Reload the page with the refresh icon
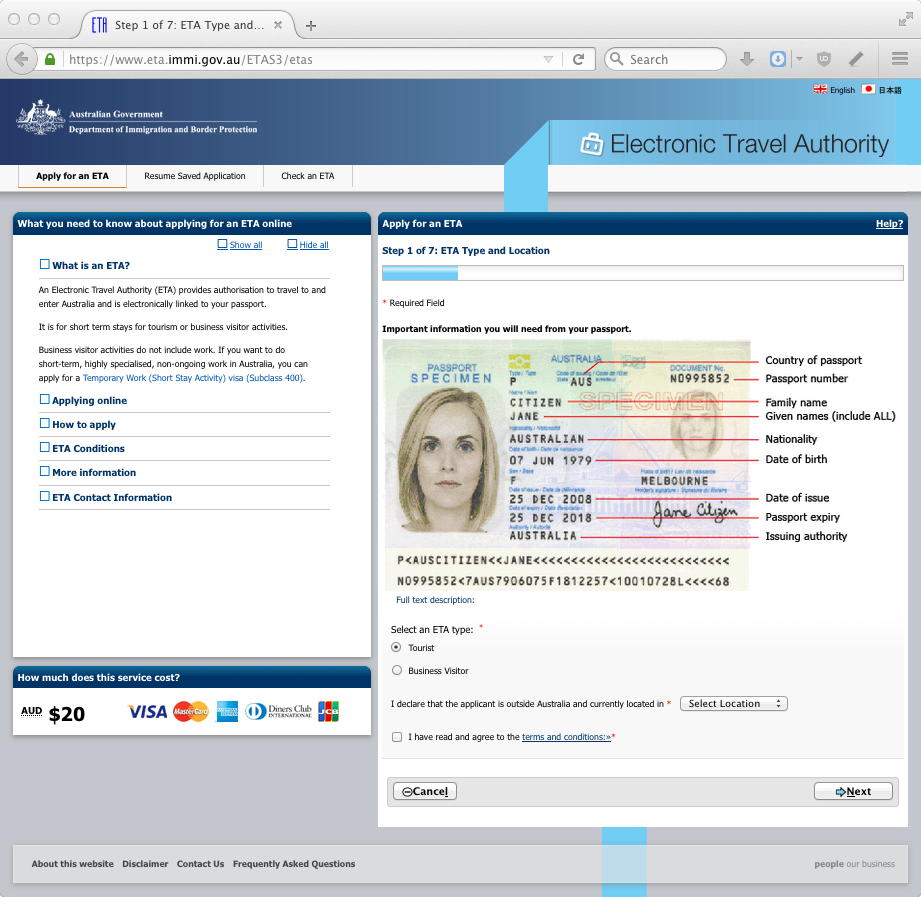This screenshot has width=921, height=897. coord(578,59)
